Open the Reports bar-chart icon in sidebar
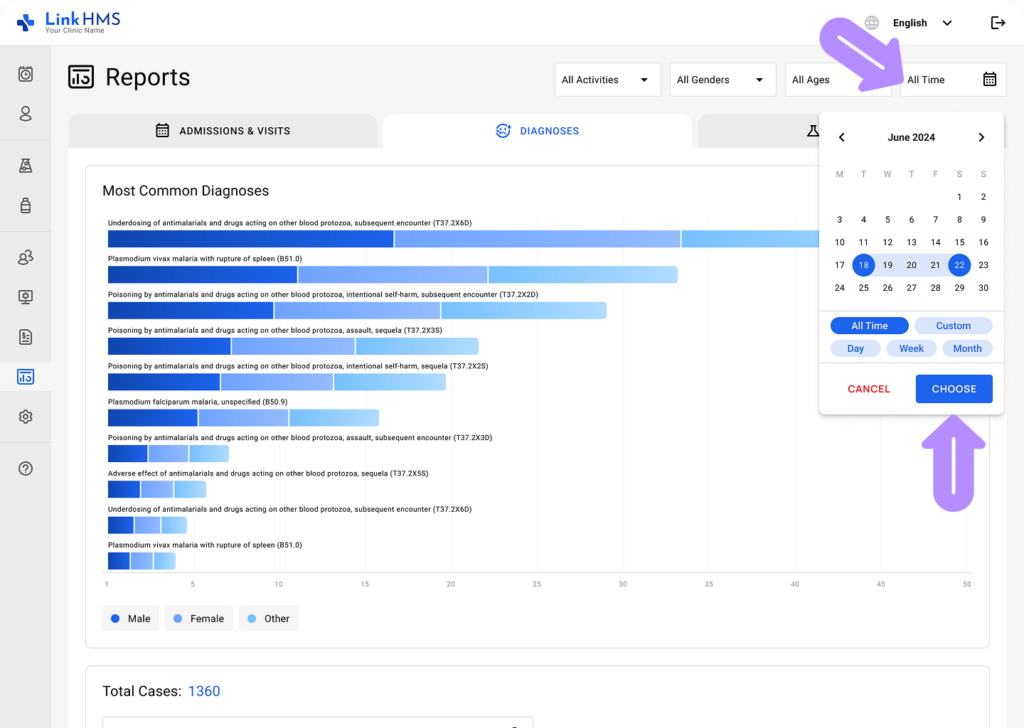The height and width of the screenshot is (728, 1024). [x=25, y=377]
